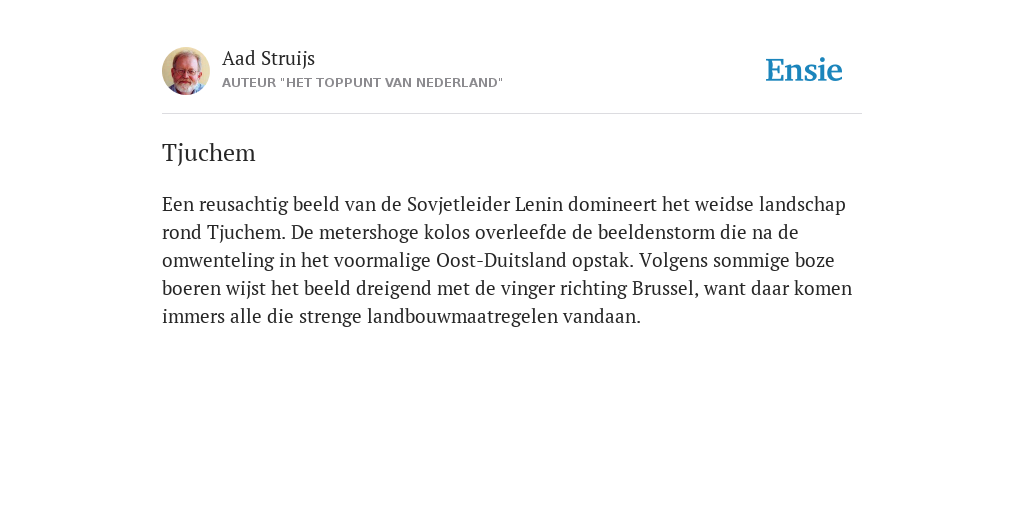Click the word Lenin in the paragraph
Image resolution: width=1024 pixels, height=512 pixels.
[x=539, y=204]
